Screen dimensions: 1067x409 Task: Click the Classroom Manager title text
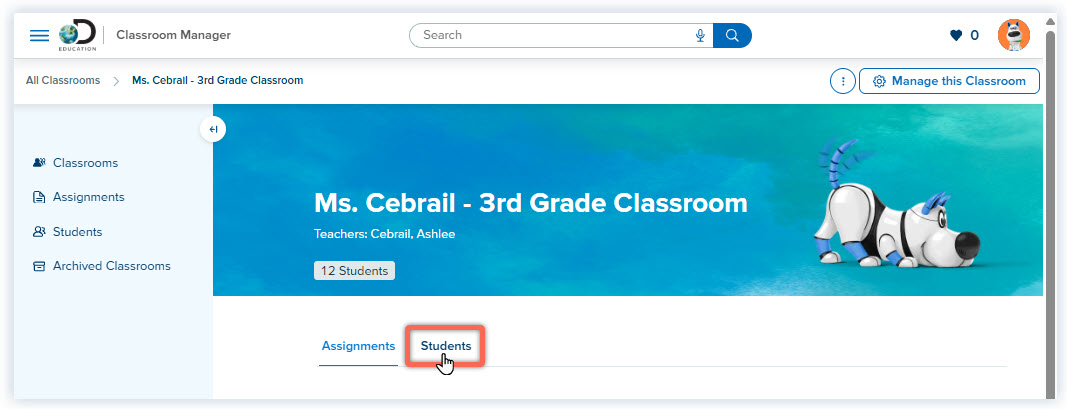point(174,35)
